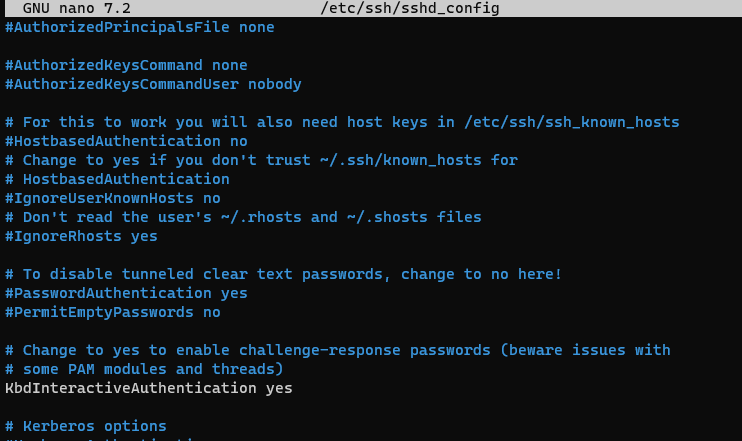Click the /etc/ssh/ssh_known_hosts path in comment
742x441 pixels.
click(x=572, y=122)
